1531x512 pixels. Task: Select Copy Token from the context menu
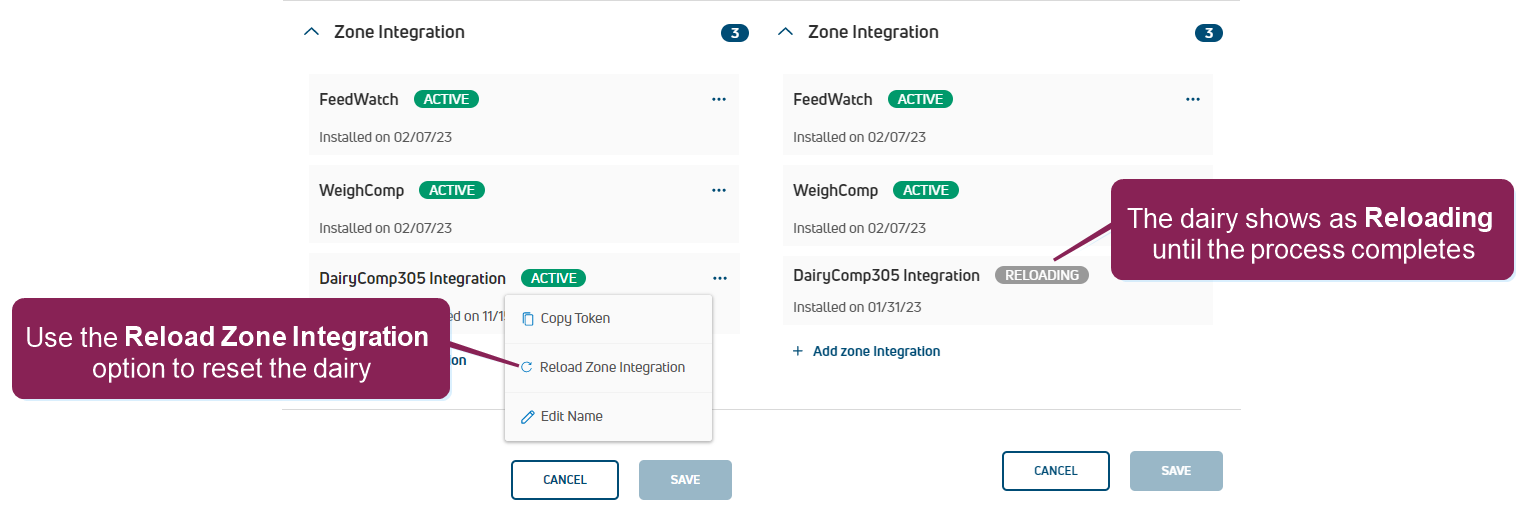pyautogui.click(x=575, y=319)
